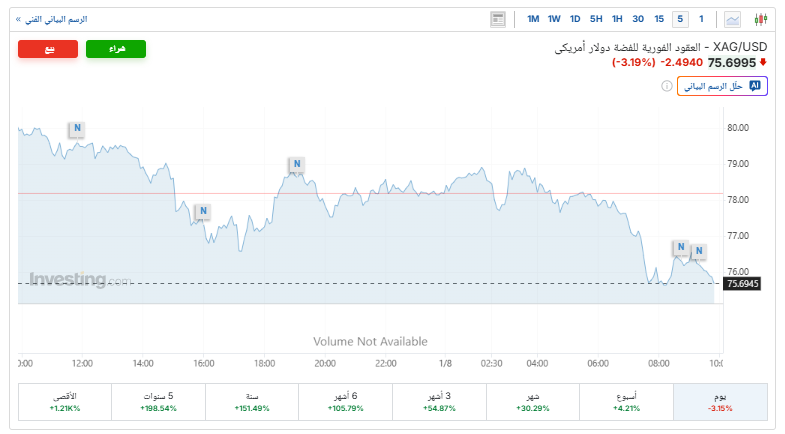
Task: Click the info icon beside AI analysis
Action: pos(667,87)
